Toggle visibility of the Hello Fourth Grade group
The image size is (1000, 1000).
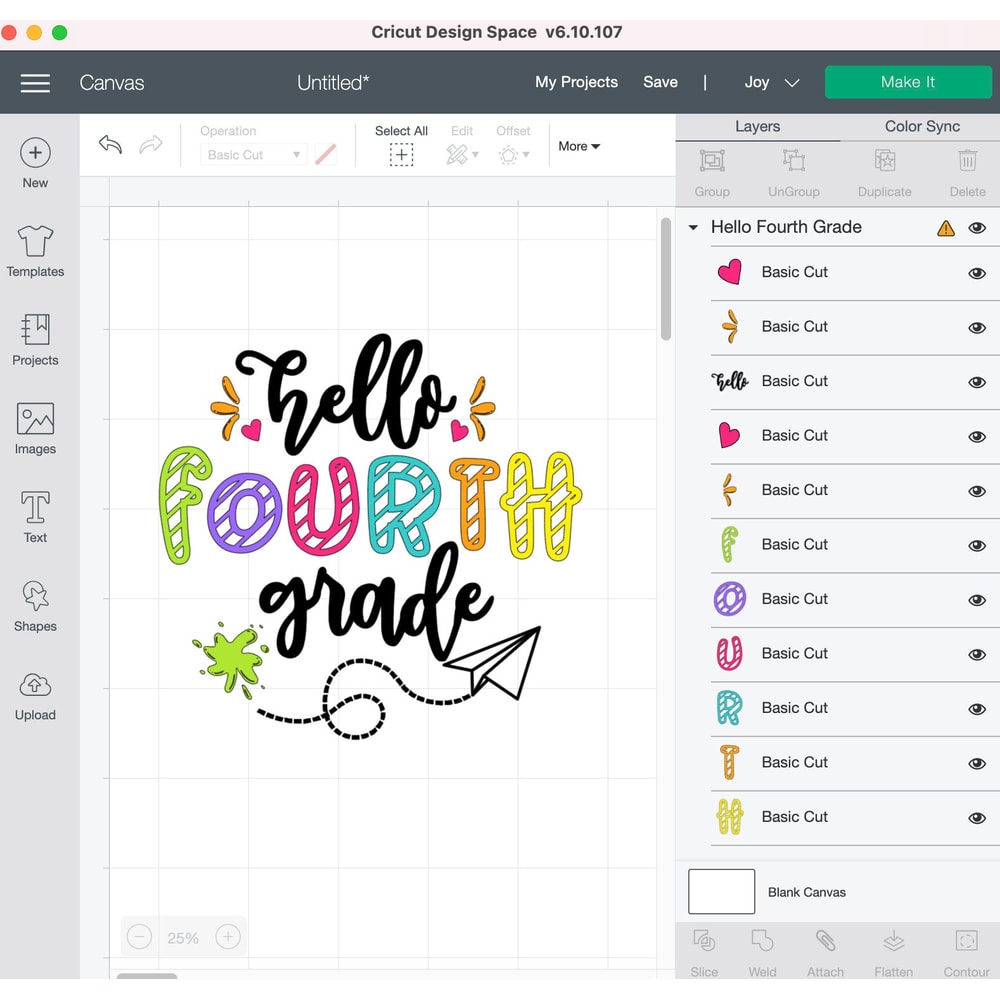[977, 227]
